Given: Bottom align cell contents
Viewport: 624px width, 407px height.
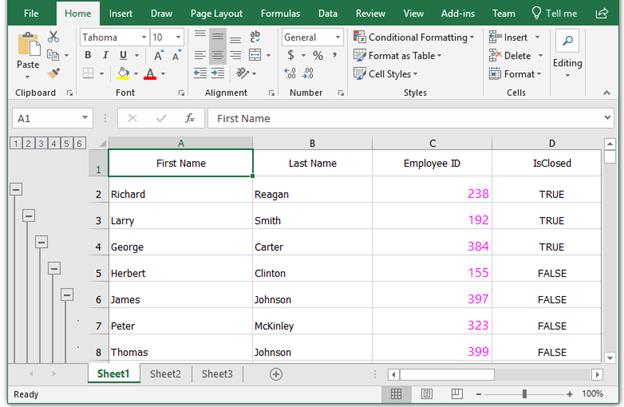Looking at the screenshot, I should (x=236, y=39).
